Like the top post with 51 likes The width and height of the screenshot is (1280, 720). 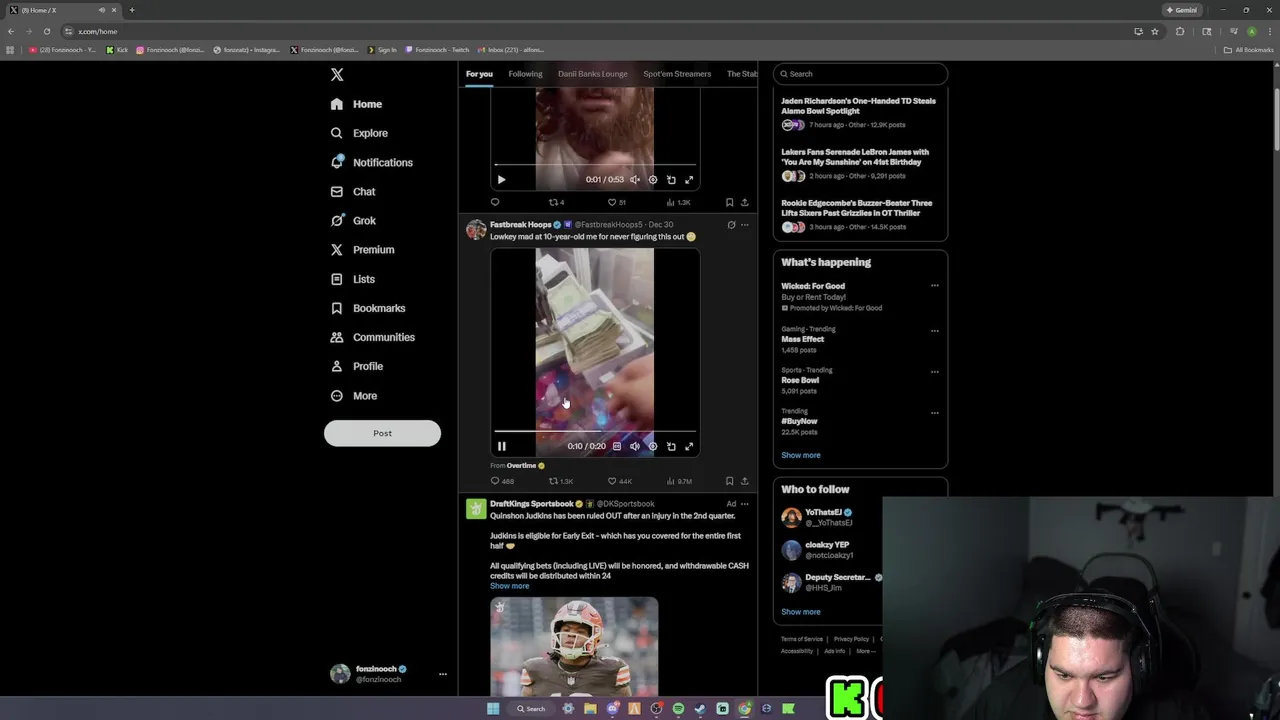point(612,202)
